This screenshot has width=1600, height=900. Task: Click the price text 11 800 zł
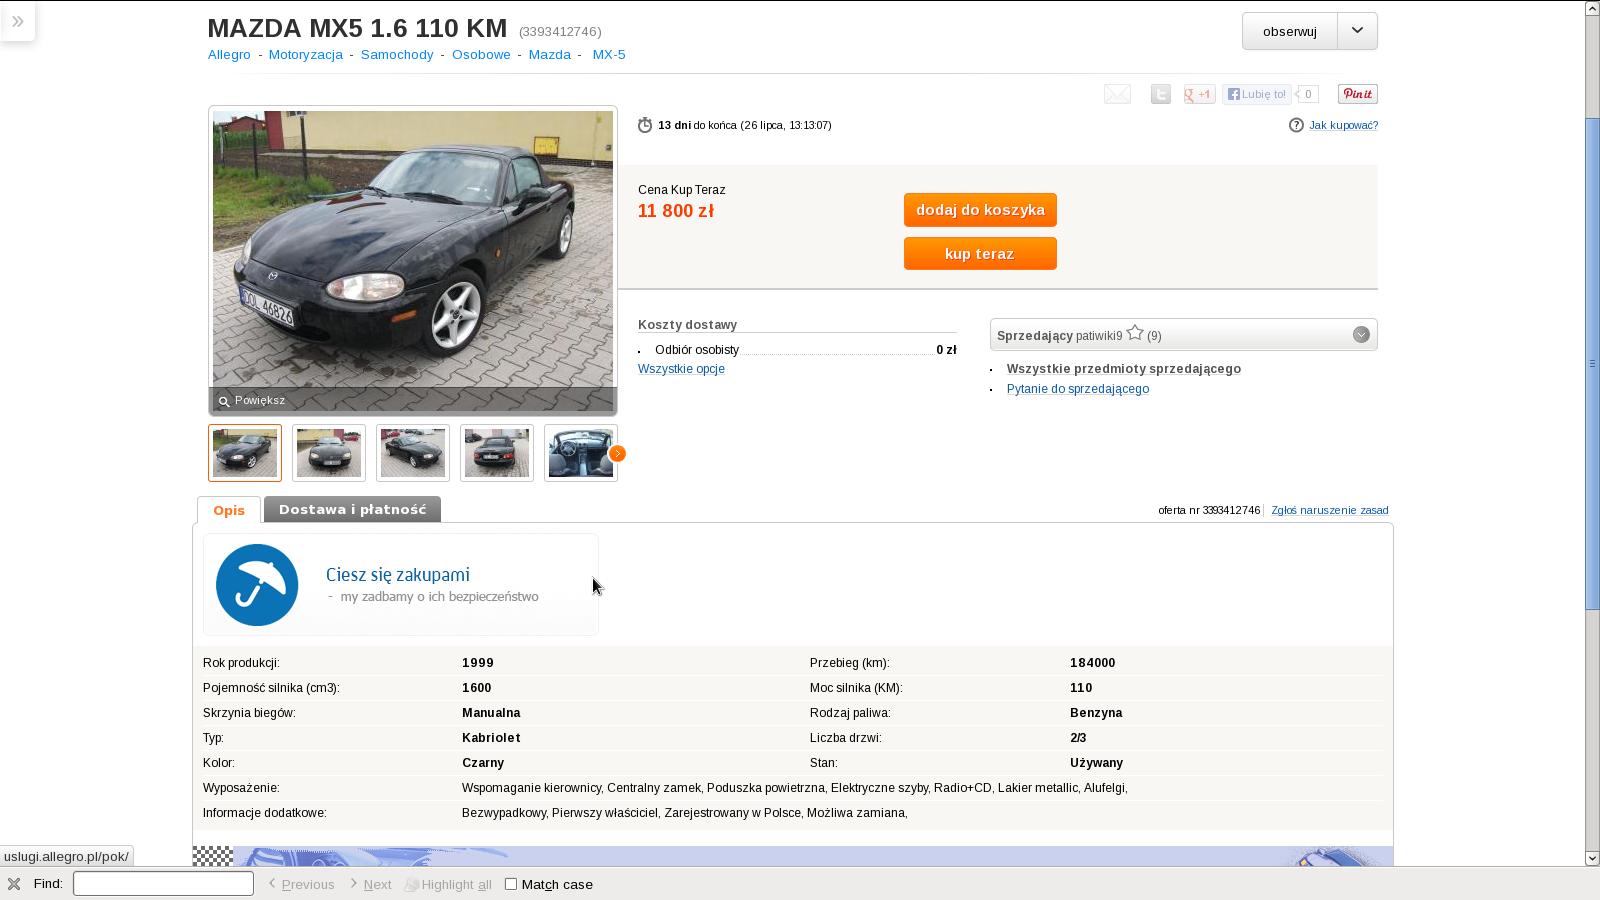point(676,211)
